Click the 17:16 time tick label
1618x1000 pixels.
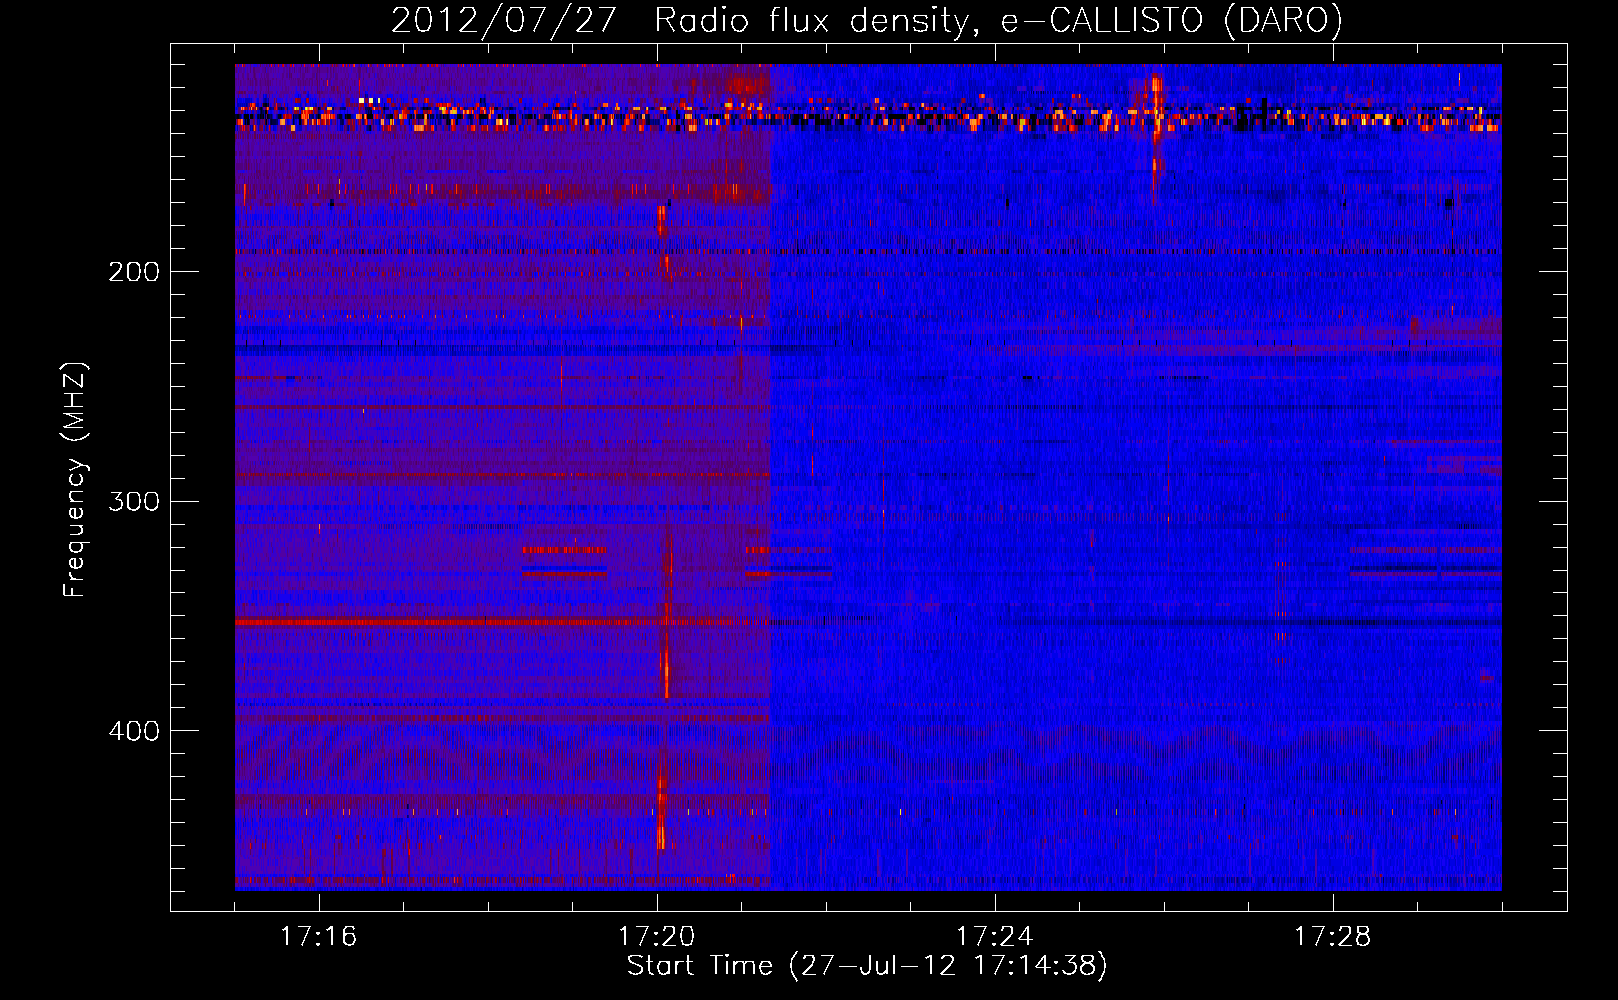pos(318,937)
